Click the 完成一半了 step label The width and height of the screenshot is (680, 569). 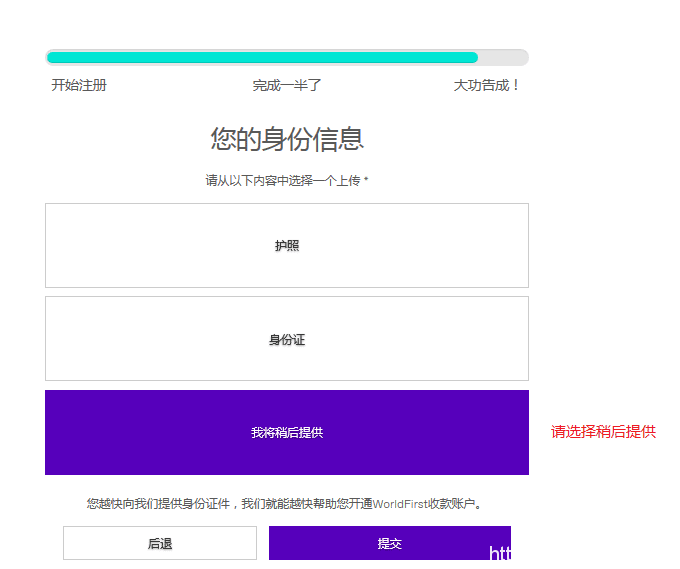pos(287,85)
